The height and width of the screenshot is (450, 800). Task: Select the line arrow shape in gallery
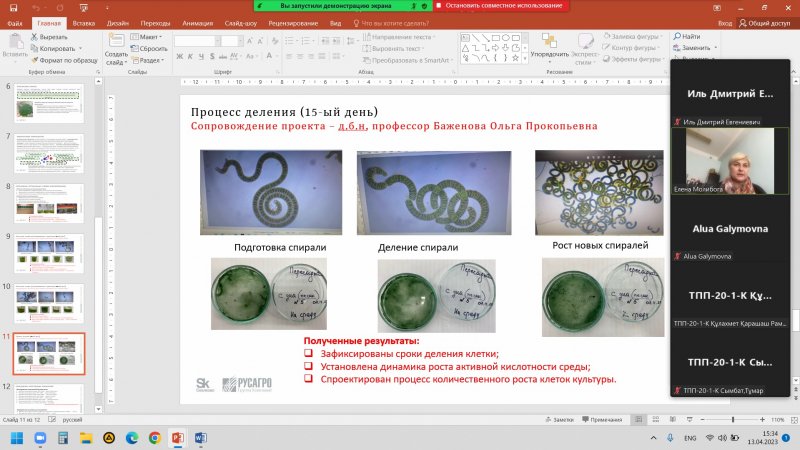click(485, 38)
